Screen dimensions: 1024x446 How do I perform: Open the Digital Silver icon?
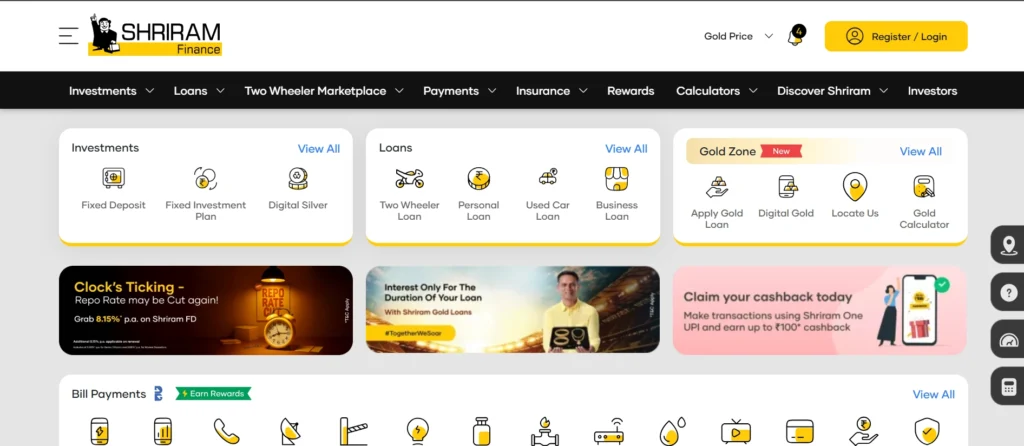298,179
